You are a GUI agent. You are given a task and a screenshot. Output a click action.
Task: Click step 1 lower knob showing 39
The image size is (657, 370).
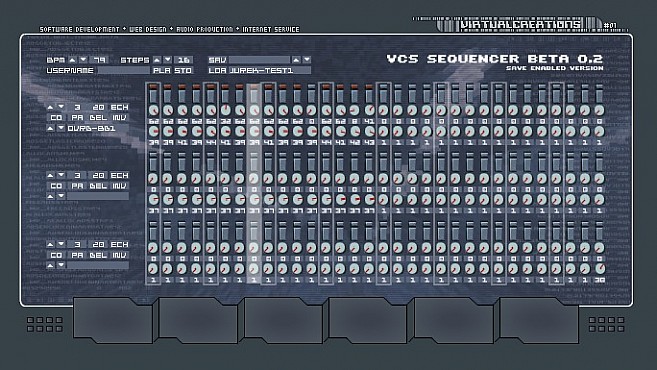click(x=153, y=132)
